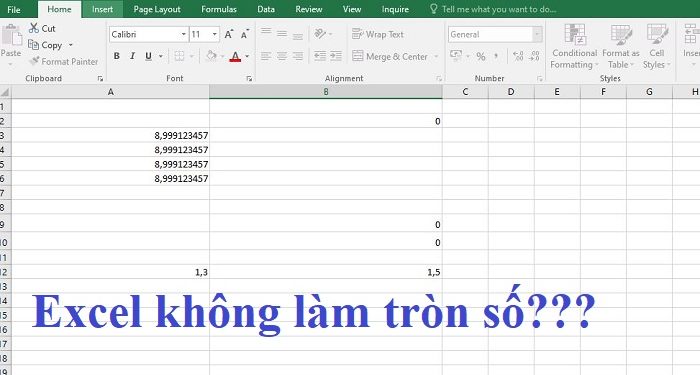Open the Font dialog launcher

249,79
